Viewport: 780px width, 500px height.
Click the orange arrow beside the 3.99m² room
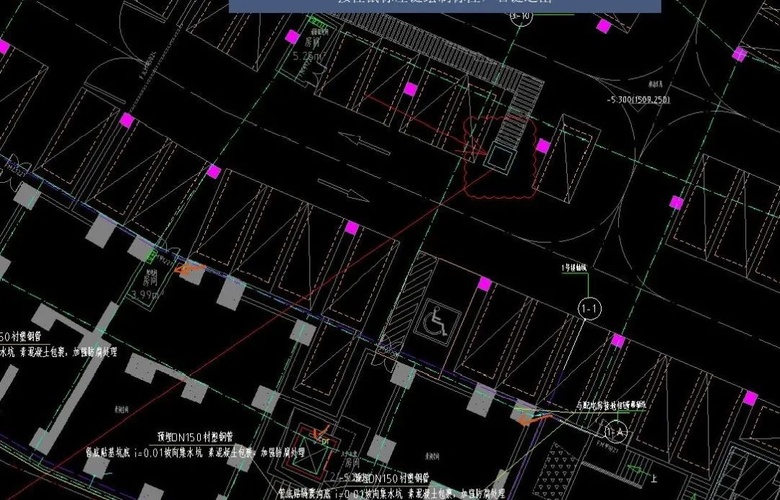[x=190, y=268]
